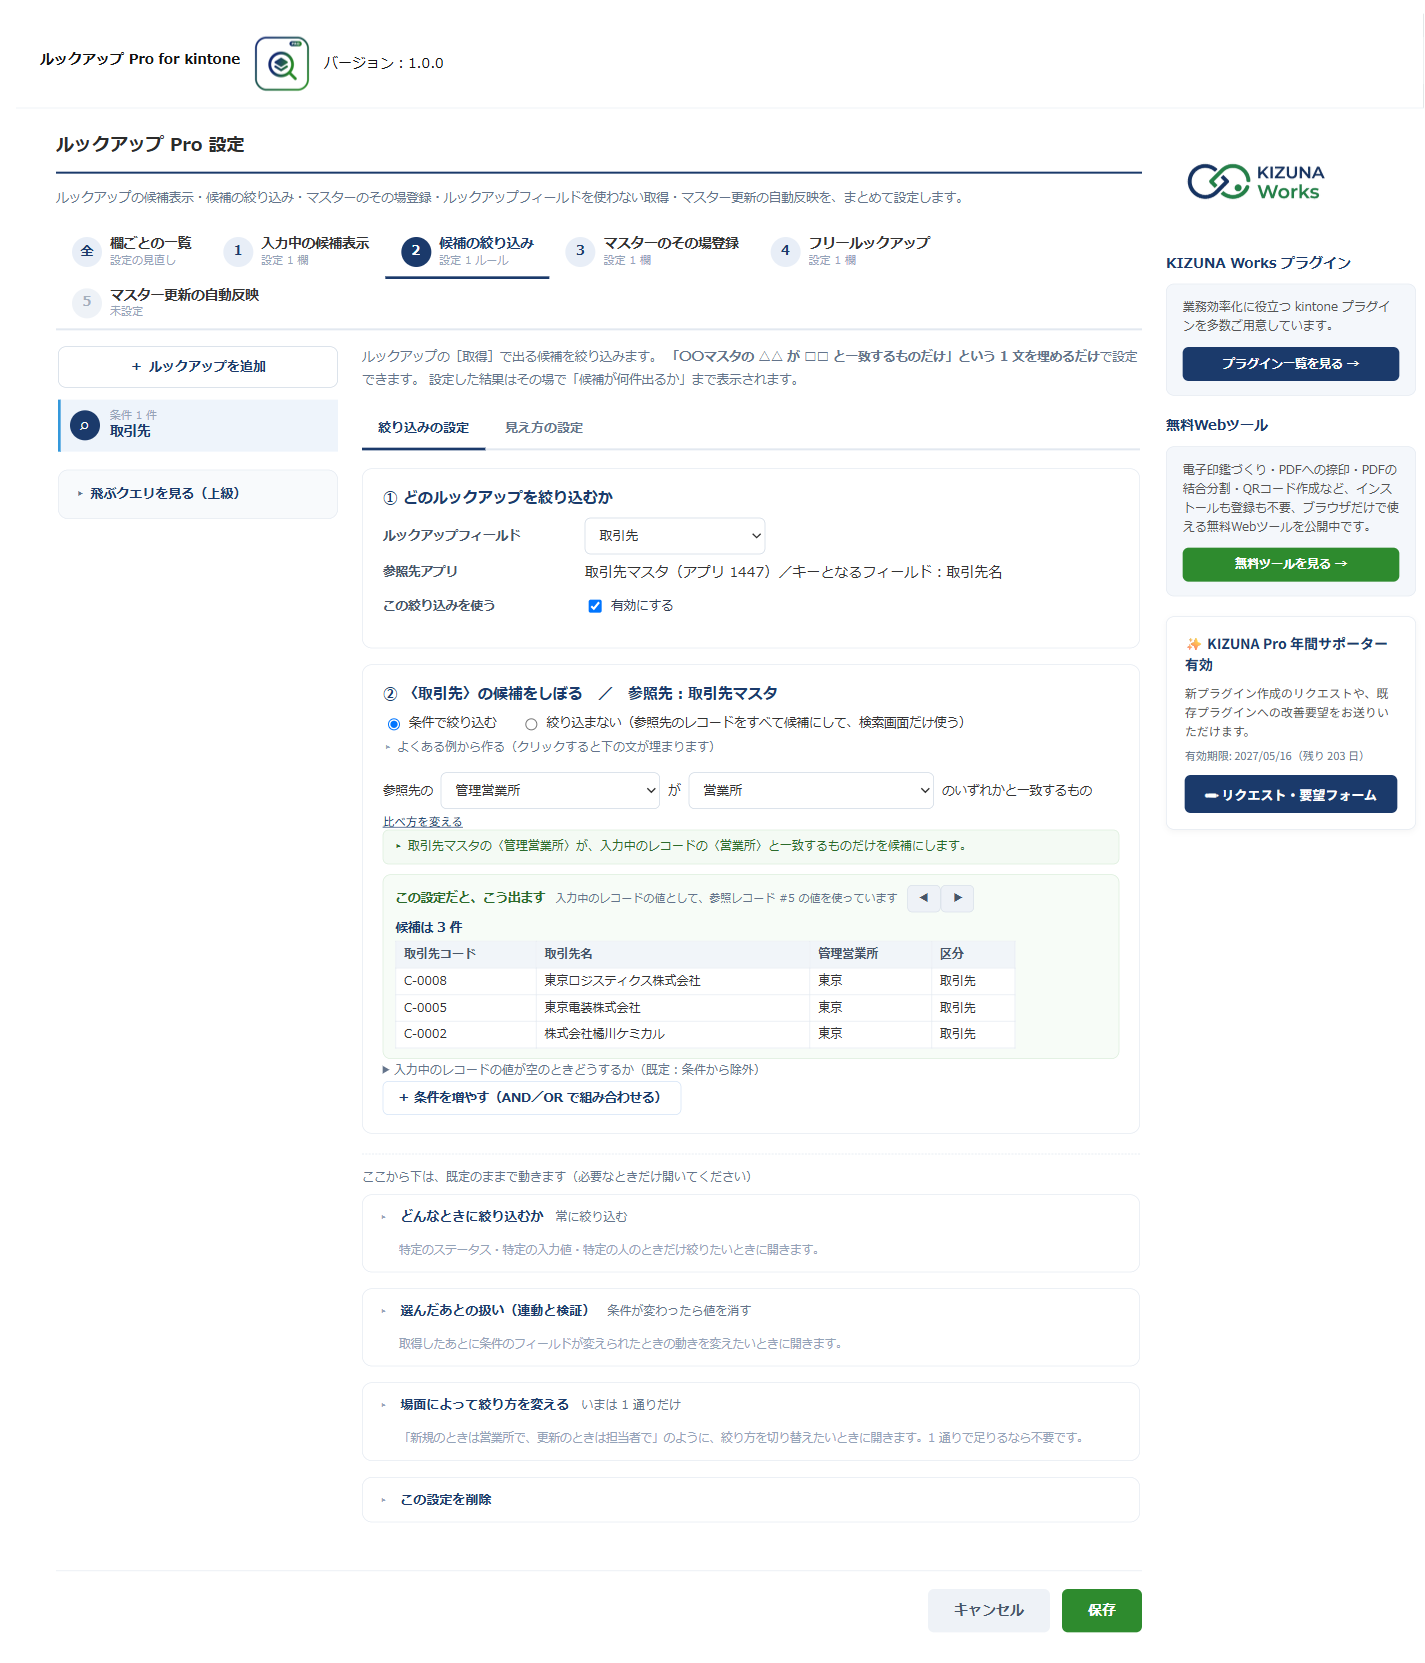Click the step 全 circle icon
This screenshot has height=1663, width=1425.
point(87,251)
